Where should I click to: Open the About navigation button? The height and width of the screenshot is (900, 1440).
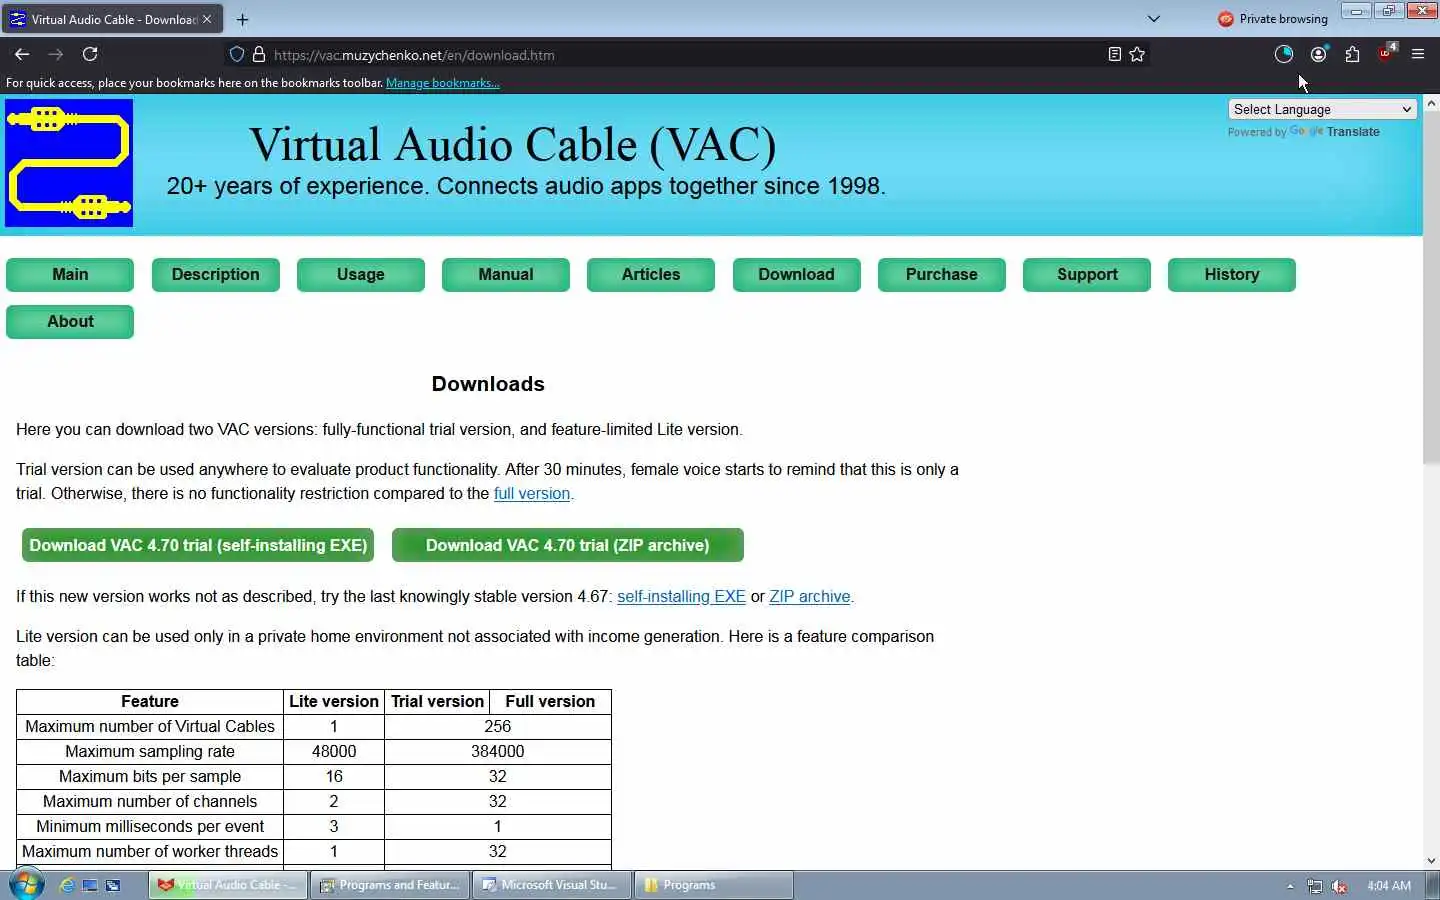click(70, 321)
